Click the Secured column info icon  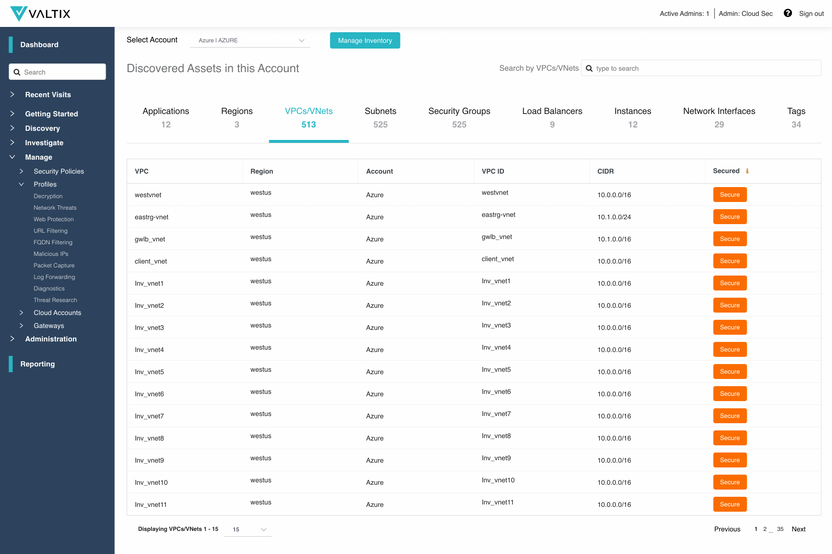coord(747,171)
